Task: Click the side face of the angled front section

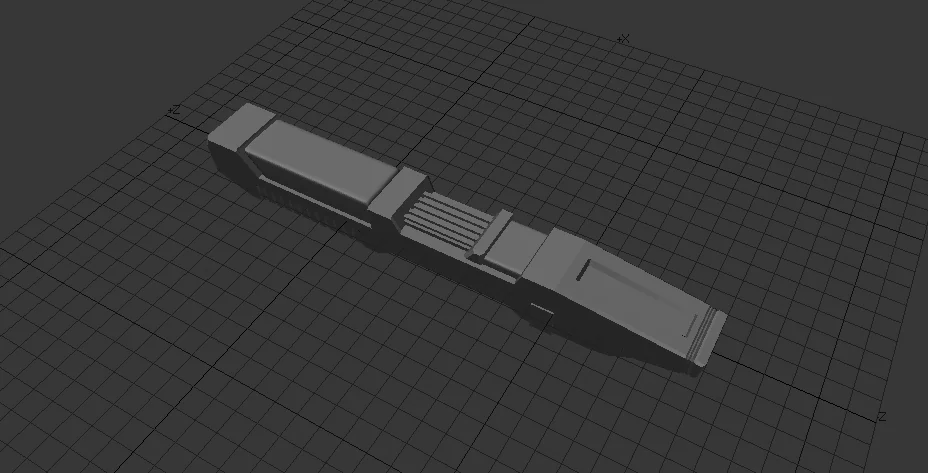Action: [x=610, y=335]
